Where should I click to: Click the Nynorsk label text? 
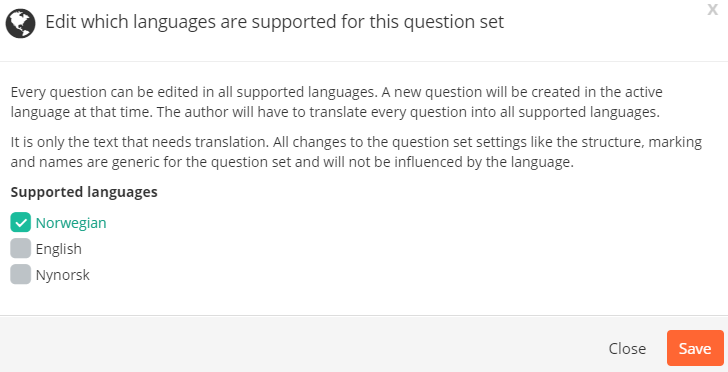[x=63, y=275]
